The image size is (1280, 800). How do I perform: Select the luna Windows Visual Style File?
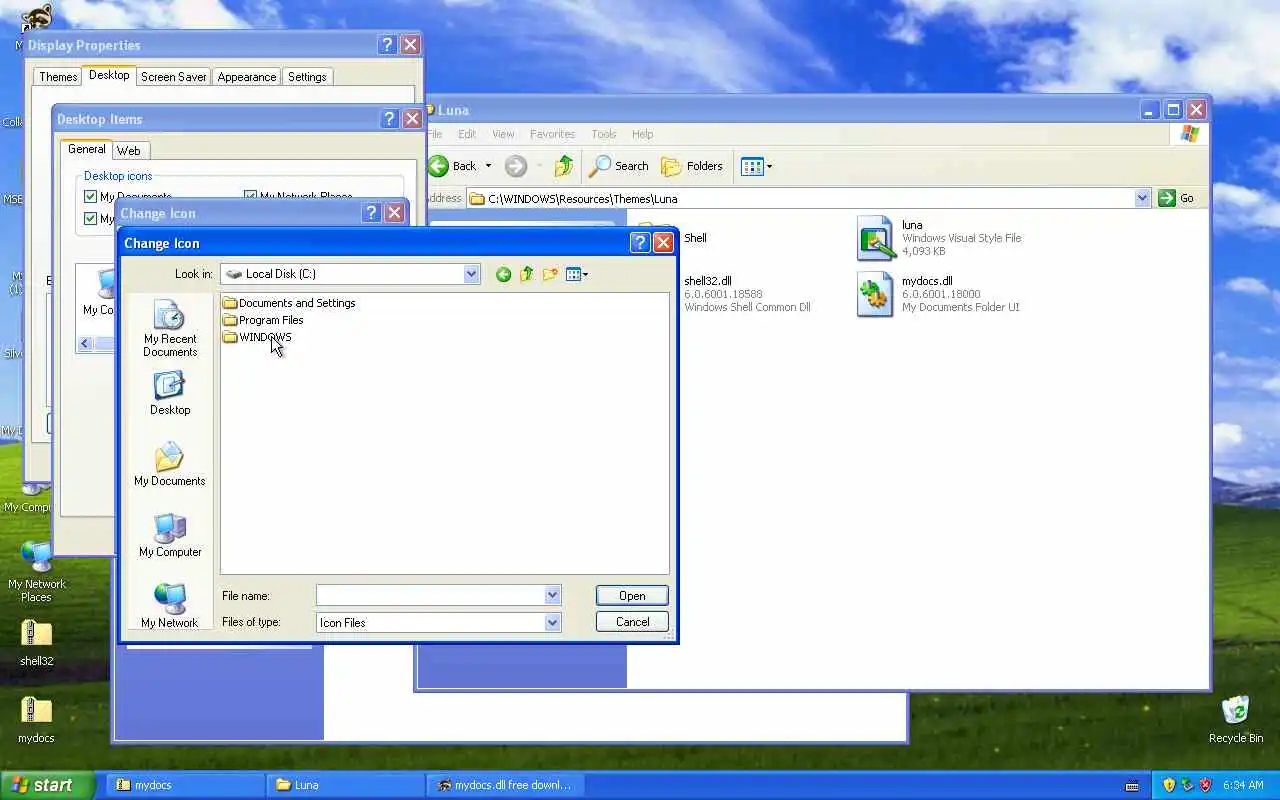[x=940, y=238]
